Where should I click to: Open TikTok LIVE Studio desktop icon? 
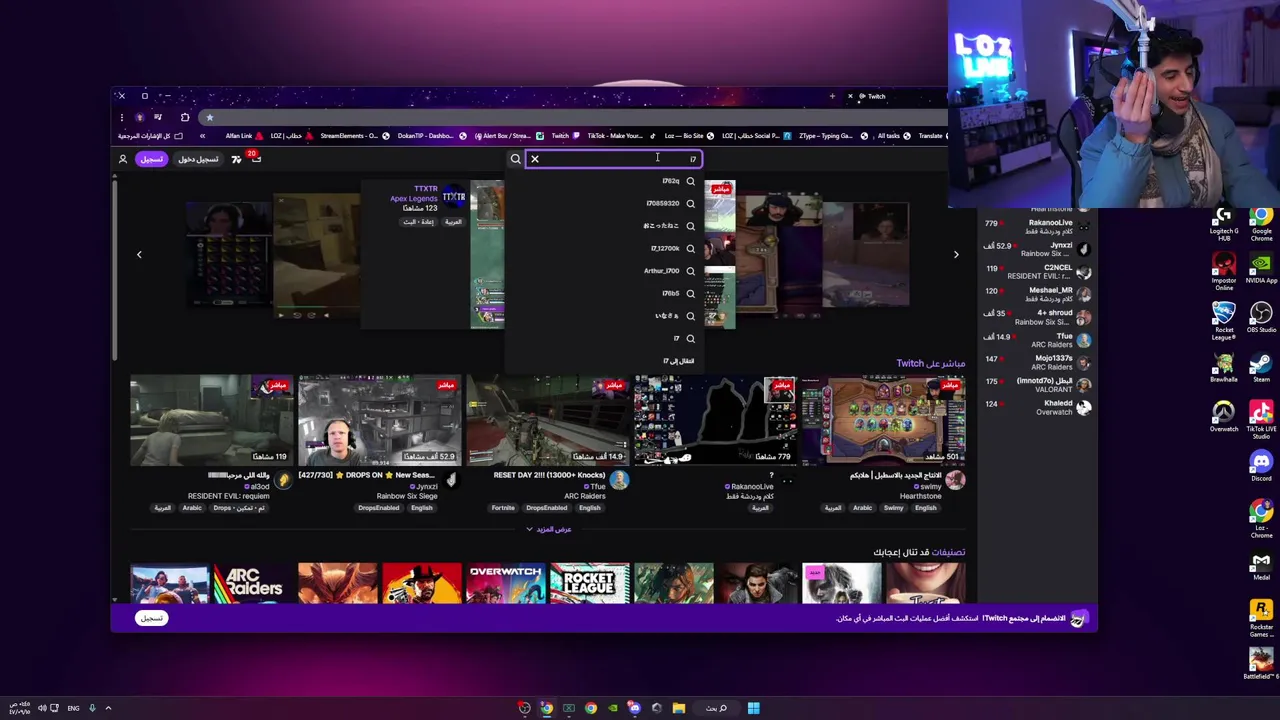(1261, 418)
